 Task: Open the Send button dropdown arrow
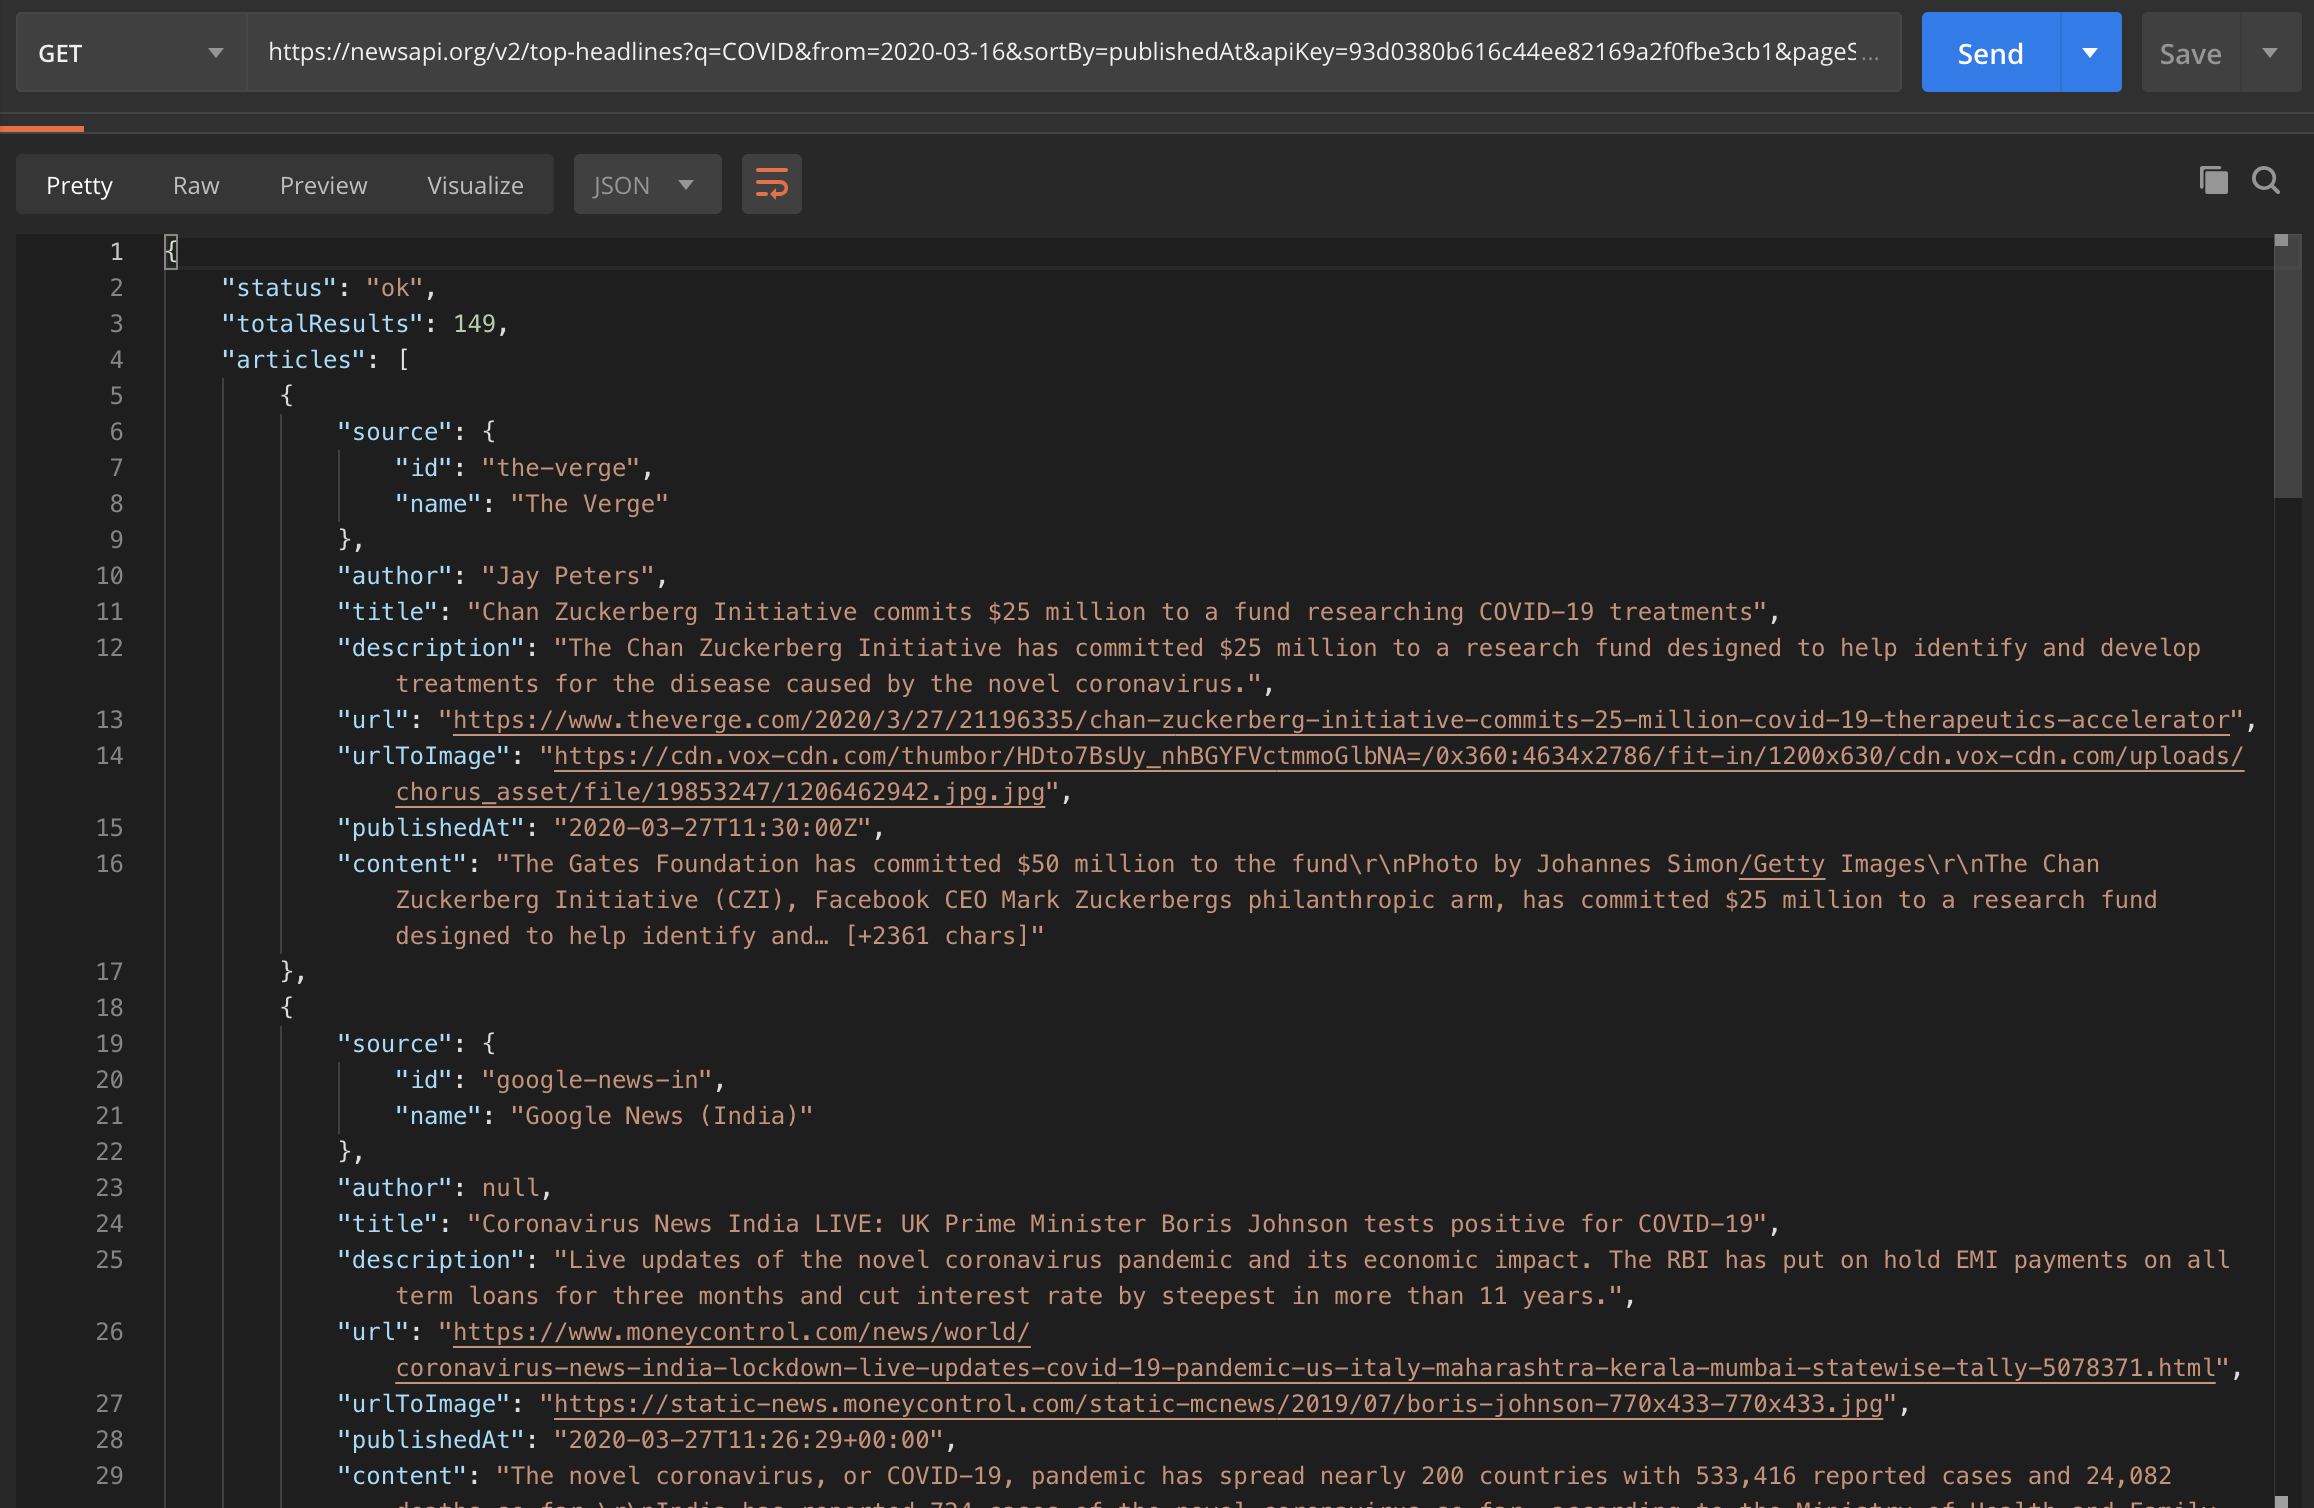click(x=2090, y=53)
